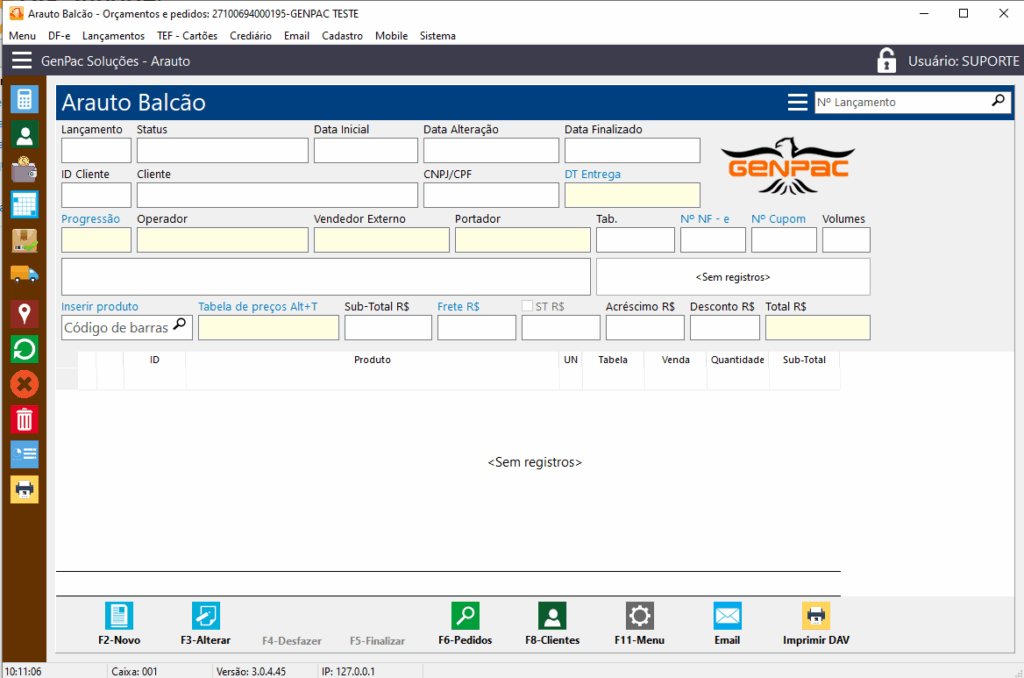Click the Tabela de preços Alt+T field
Viewport: 1024px width, 678px height.
[268, 328]
